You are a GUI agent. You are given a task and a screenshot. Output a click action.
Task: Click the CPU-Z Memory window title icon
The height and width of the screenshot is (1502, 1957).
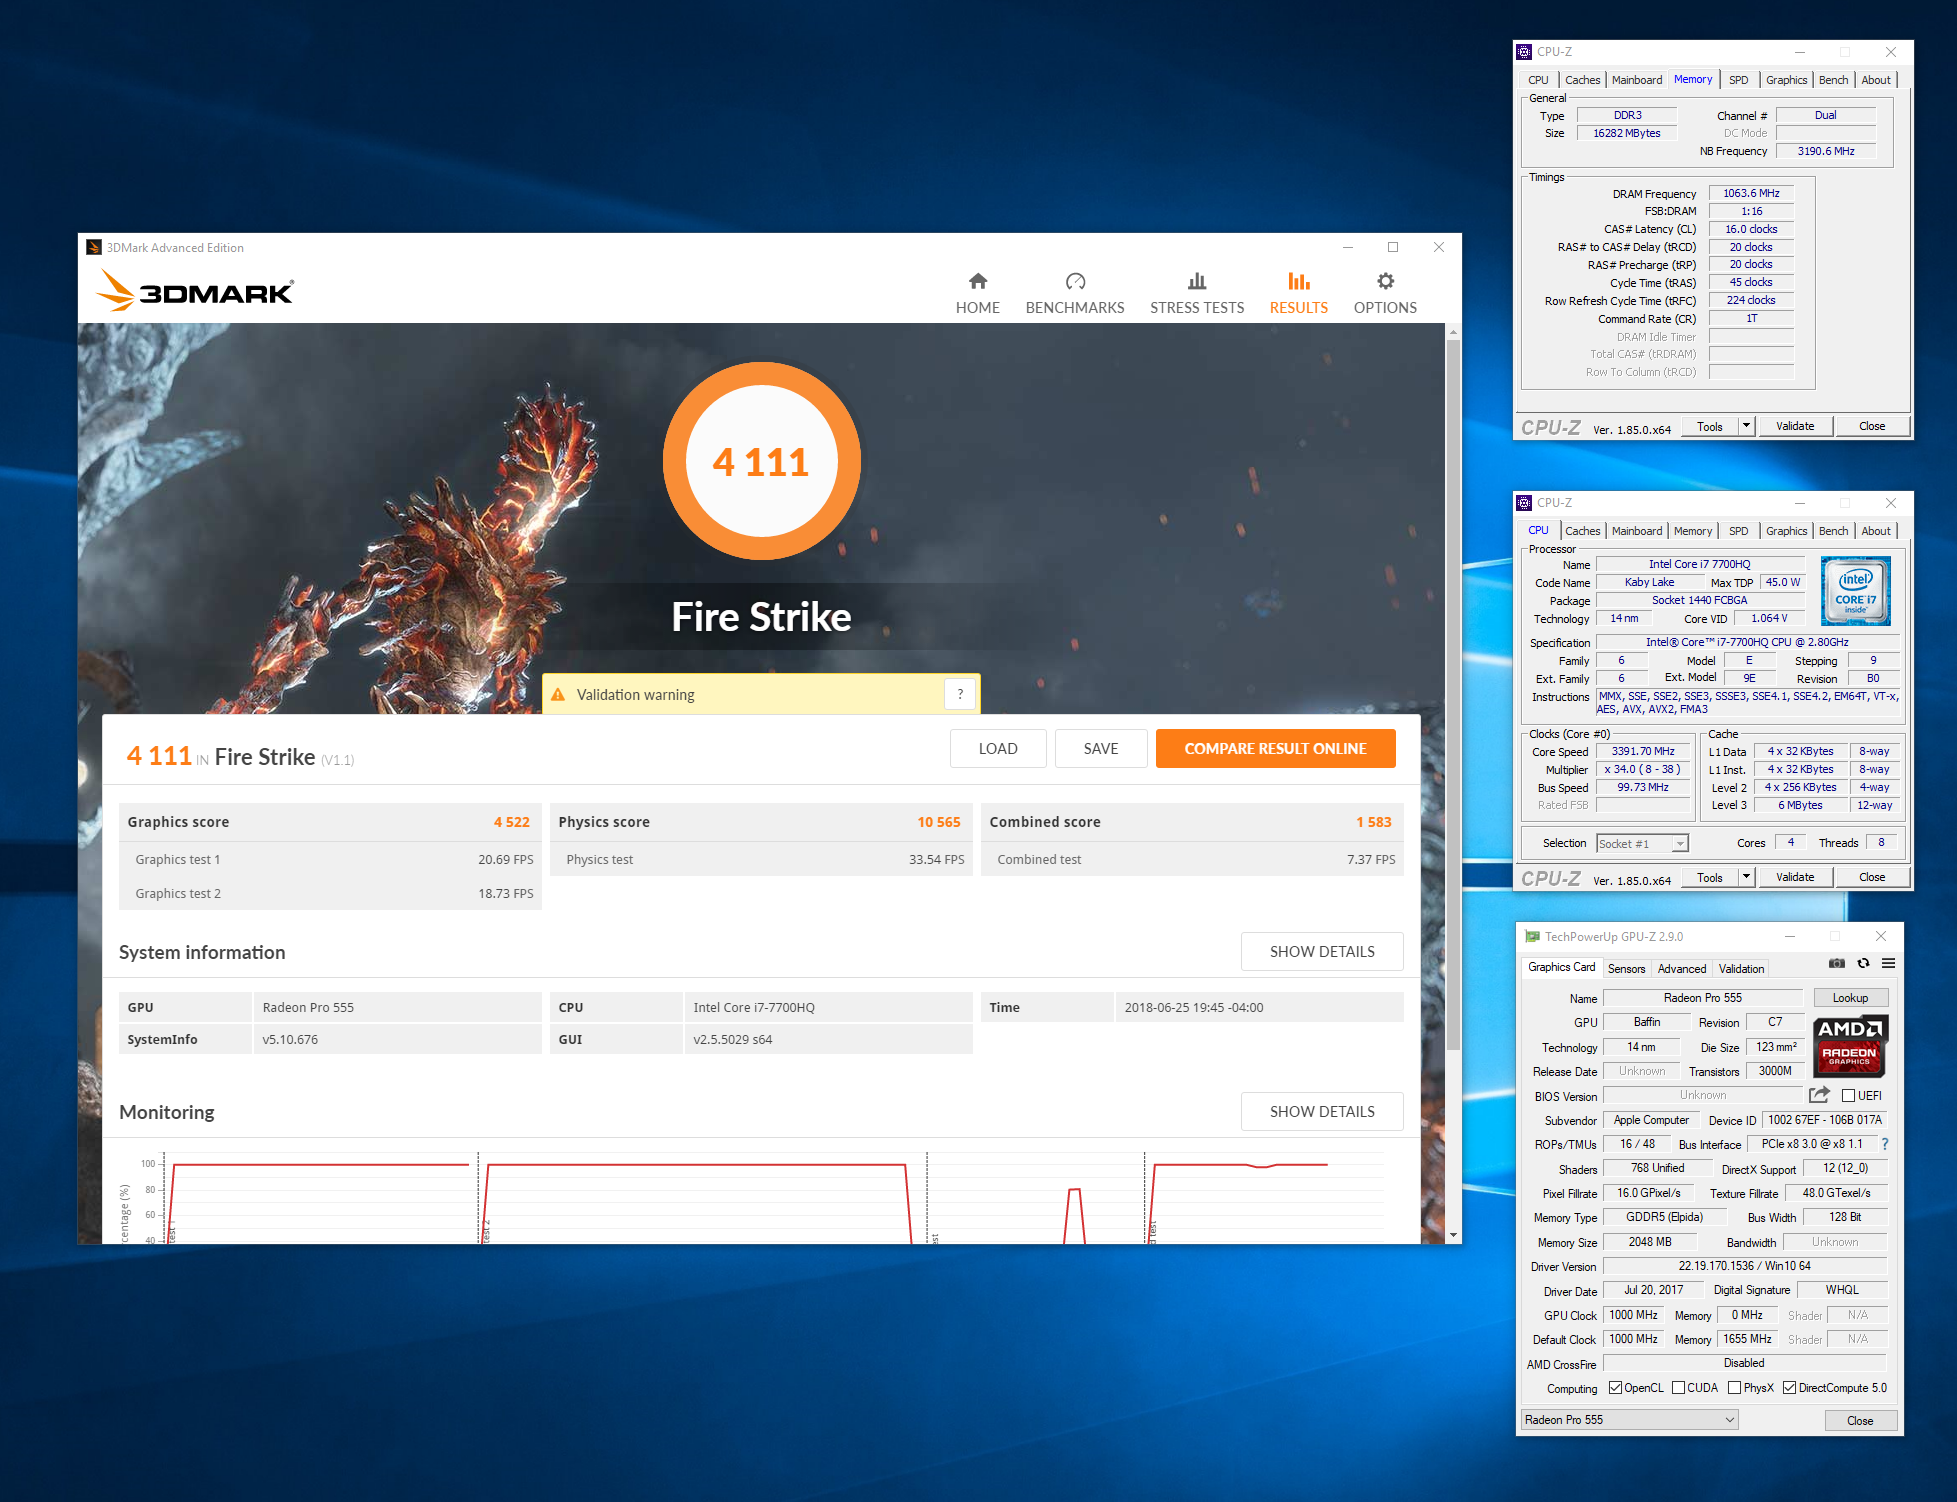click(1524, 52)
